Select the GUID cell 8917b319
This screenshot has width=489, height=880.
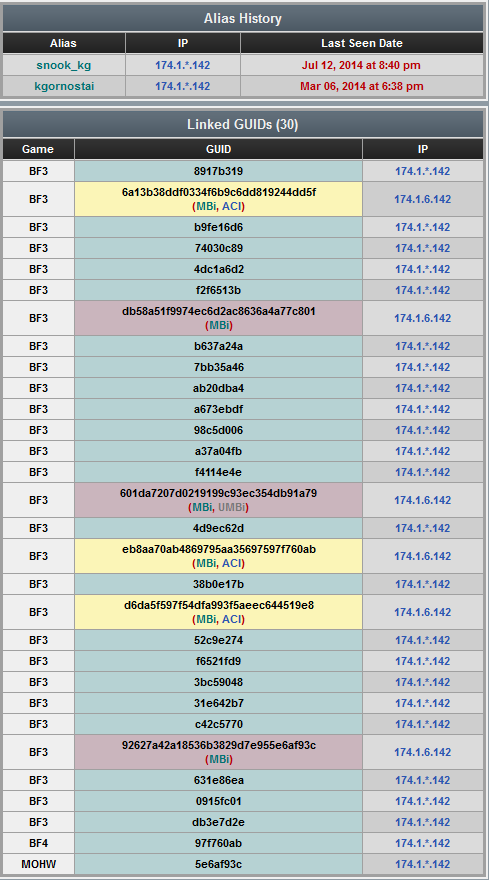click(x=218, y=171)
